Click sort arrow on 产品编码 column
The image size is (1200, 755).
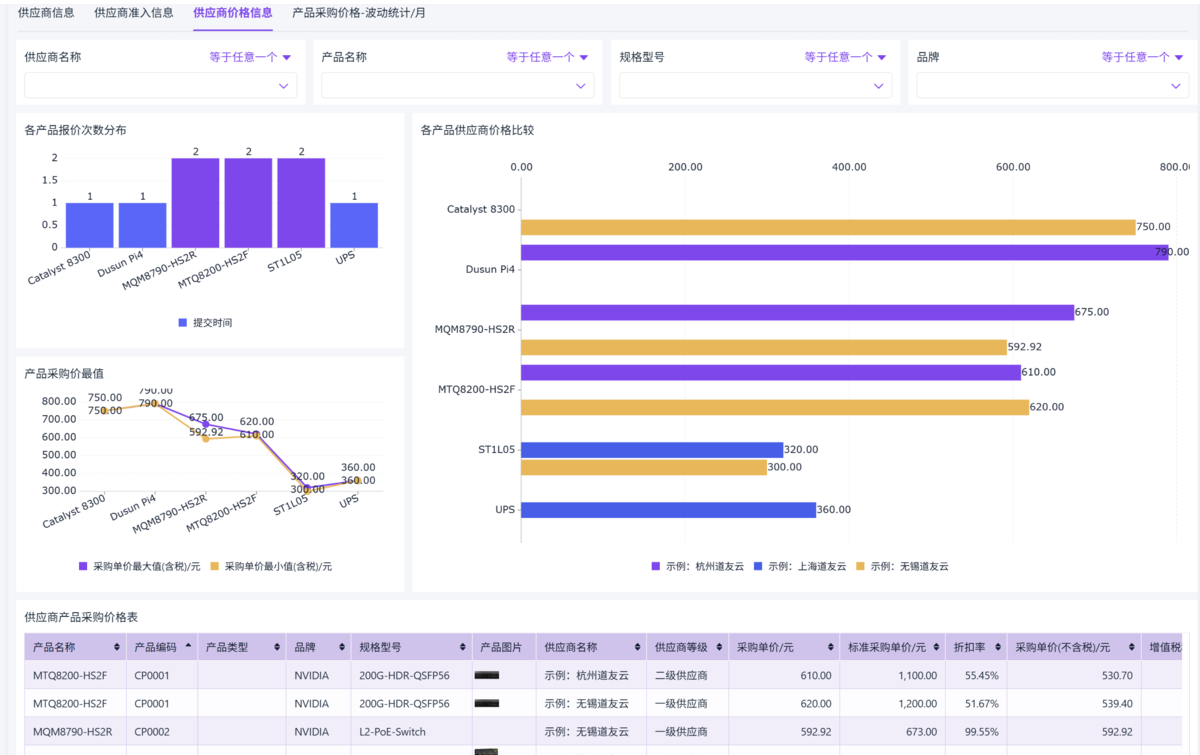pos(188,647)
